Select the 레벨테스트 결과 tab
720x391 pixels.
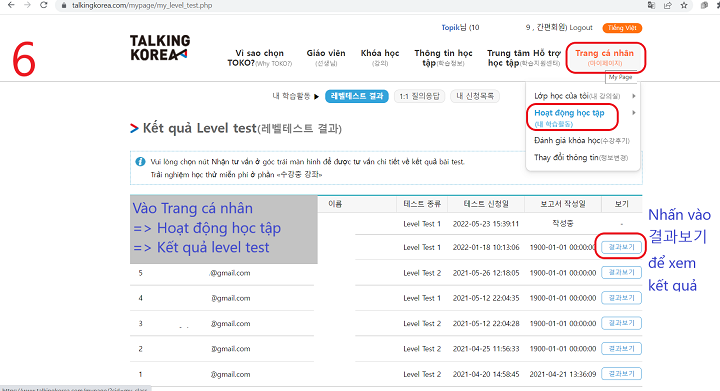click(357, 96)
